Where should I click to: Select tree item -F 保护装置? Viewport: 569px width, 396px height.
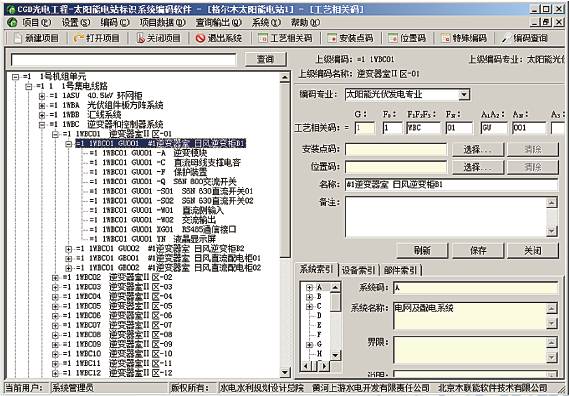click(x=148, y=172)
